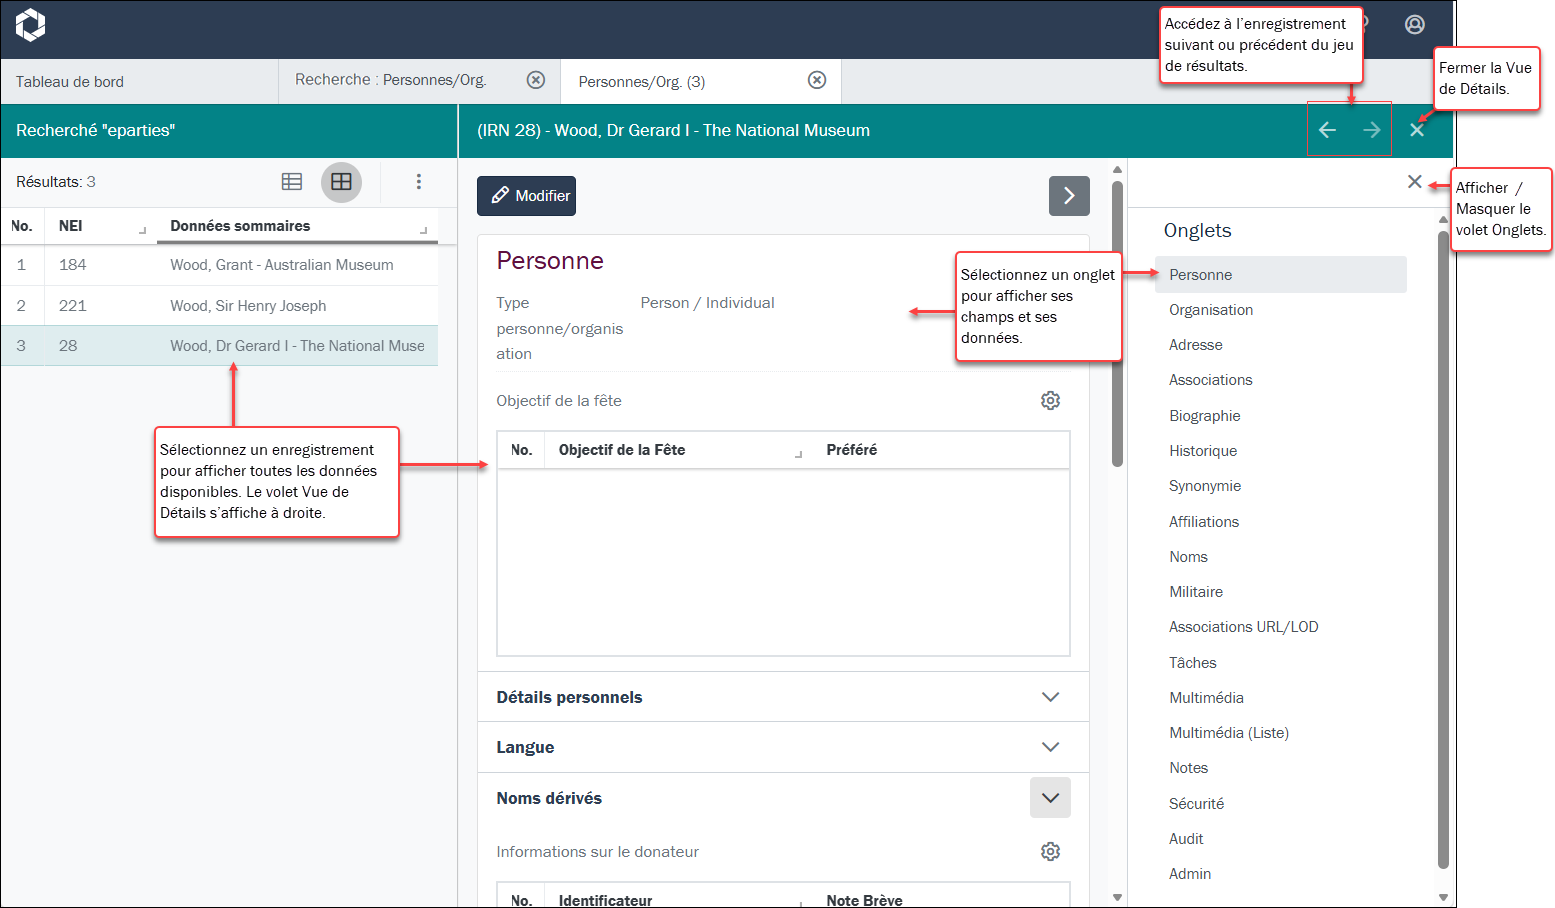
Task: Select record Wood, Sir Henry Joseph
Action: tap(219, 306)
